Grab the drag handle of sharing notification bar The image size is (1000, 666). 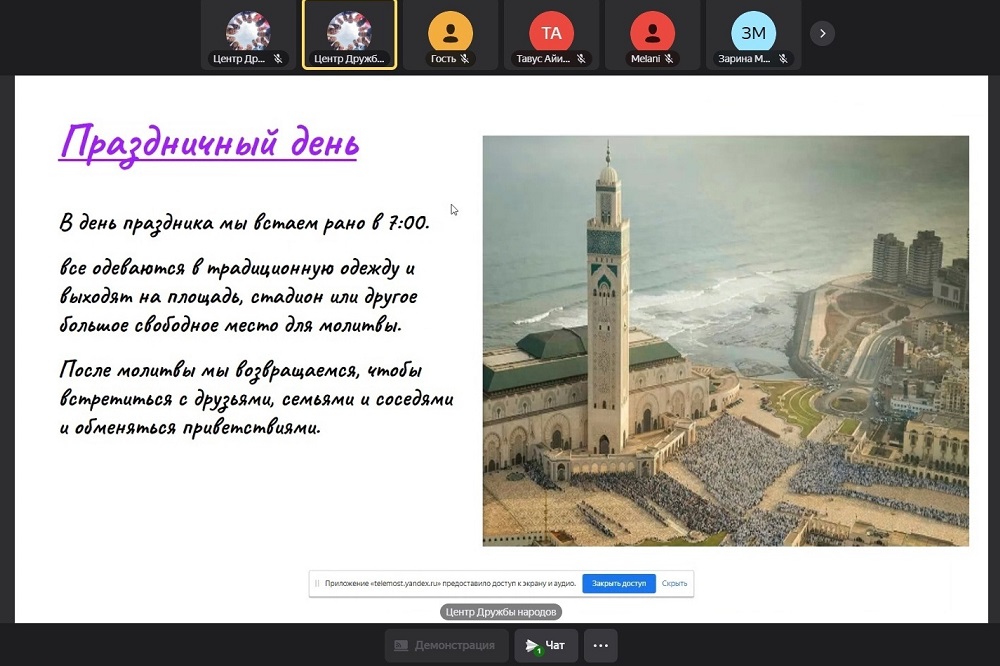pyautogui.click(x=317, y=583)
